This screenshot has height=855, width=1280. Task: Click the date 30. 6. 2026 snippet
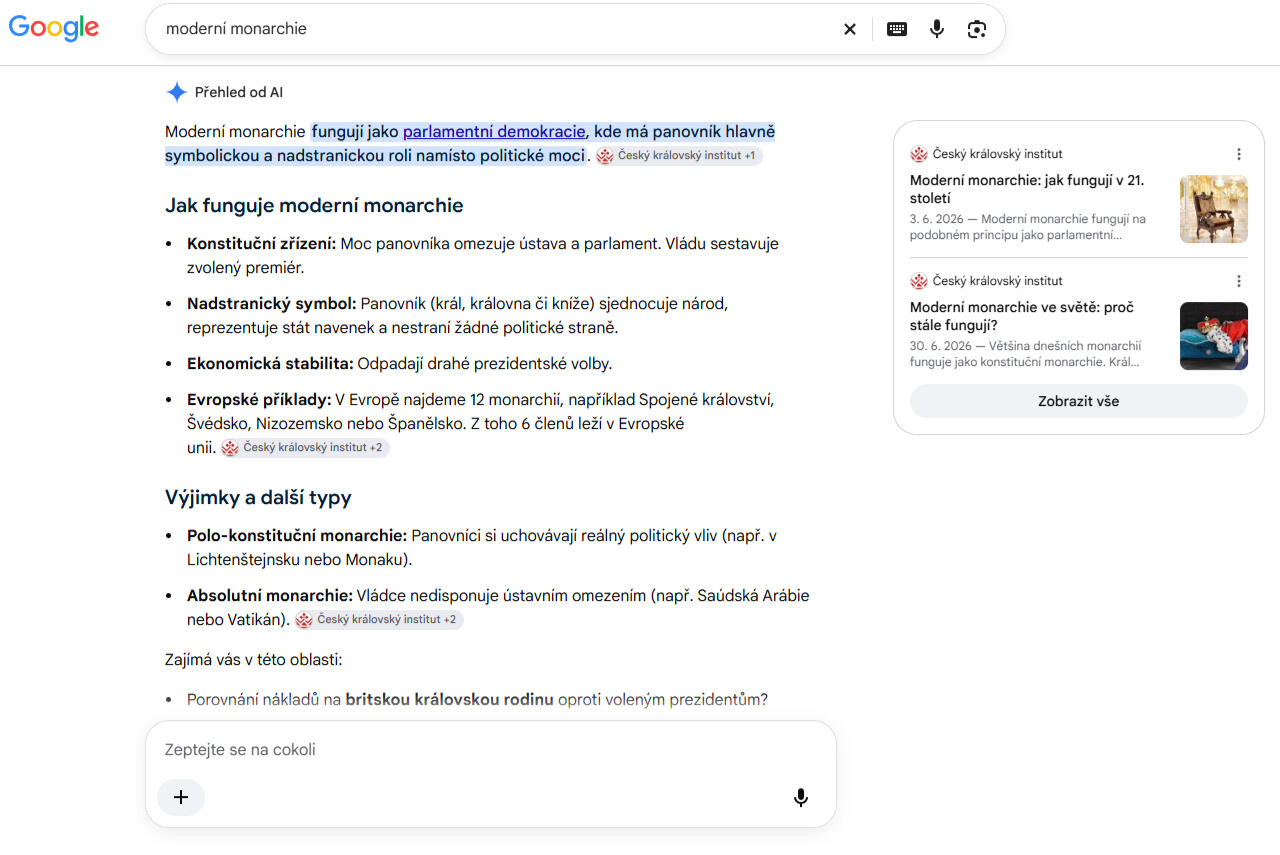pos(940,346)
